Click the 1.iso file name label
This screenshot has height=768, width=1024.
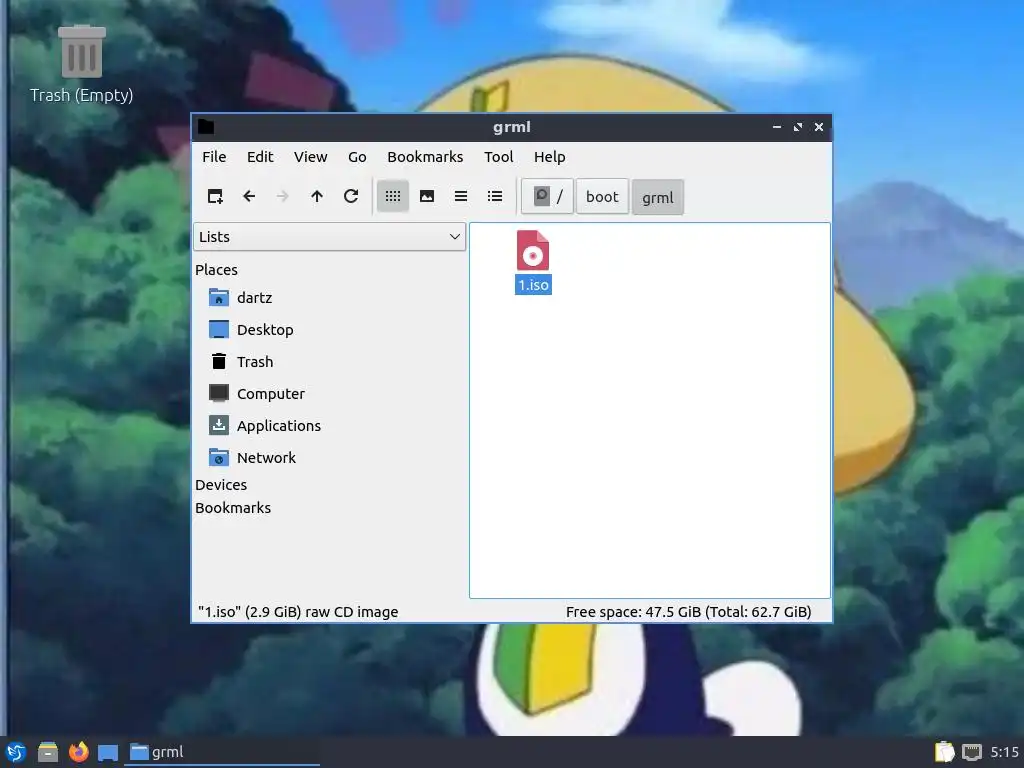534,285
